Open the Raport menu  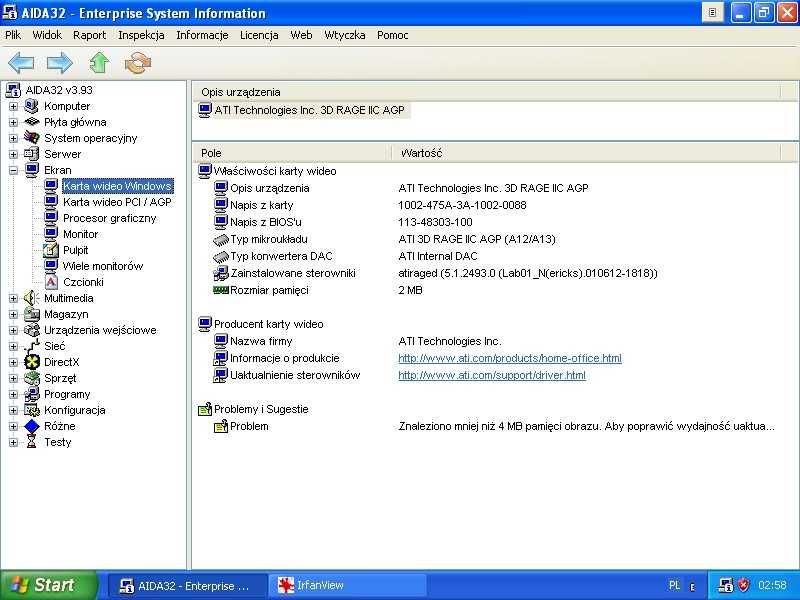click(x=89, y=35)
